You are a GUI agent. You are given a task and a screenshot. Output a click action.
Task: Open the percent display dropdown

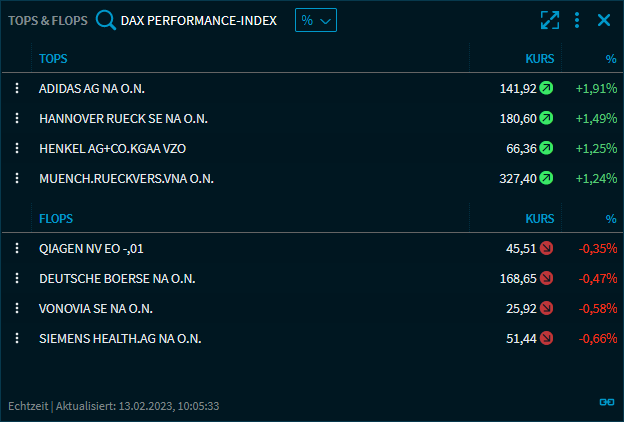click(x=316, y=20)
